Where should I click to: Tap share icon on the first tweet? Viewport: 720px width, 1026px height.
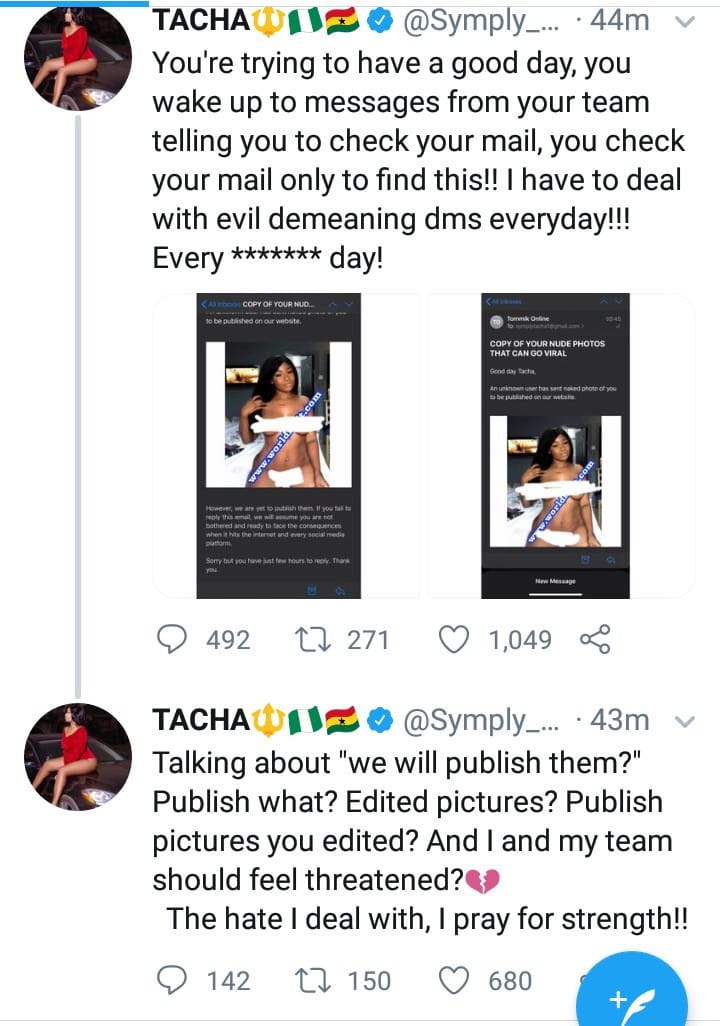[x=595, y=639]
